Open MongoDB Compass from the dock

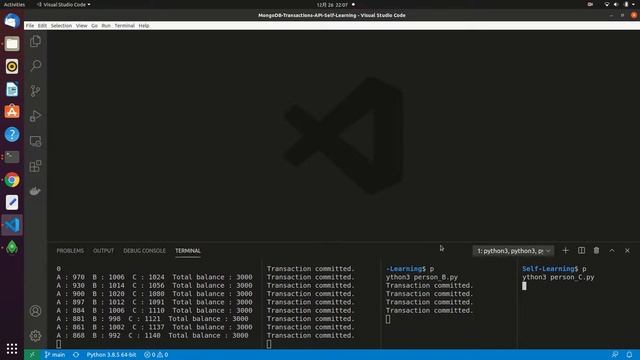(x=12, y=247)
